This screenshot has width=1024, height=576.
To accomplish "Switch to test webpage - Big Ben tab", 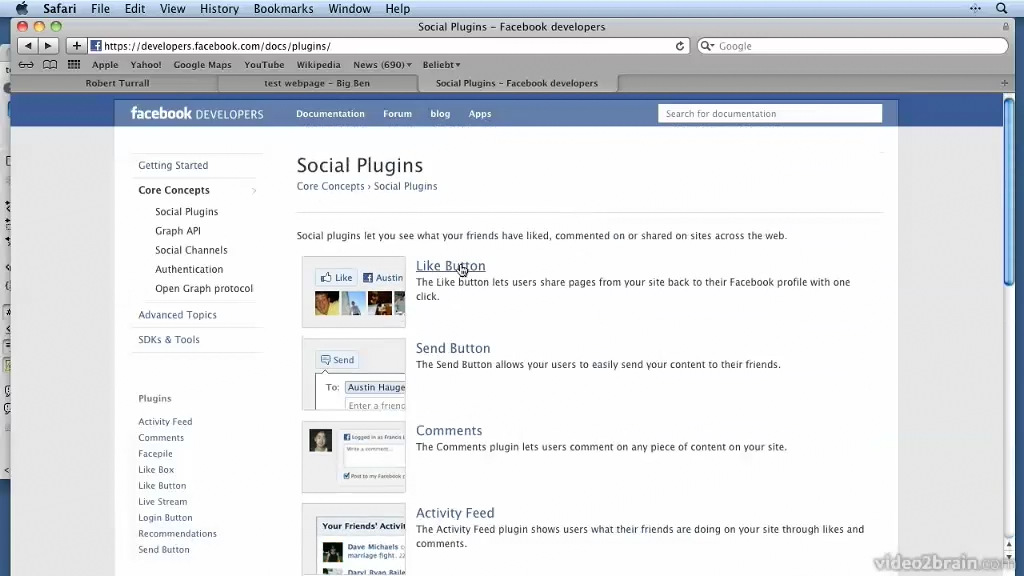I will click(317, 83).
